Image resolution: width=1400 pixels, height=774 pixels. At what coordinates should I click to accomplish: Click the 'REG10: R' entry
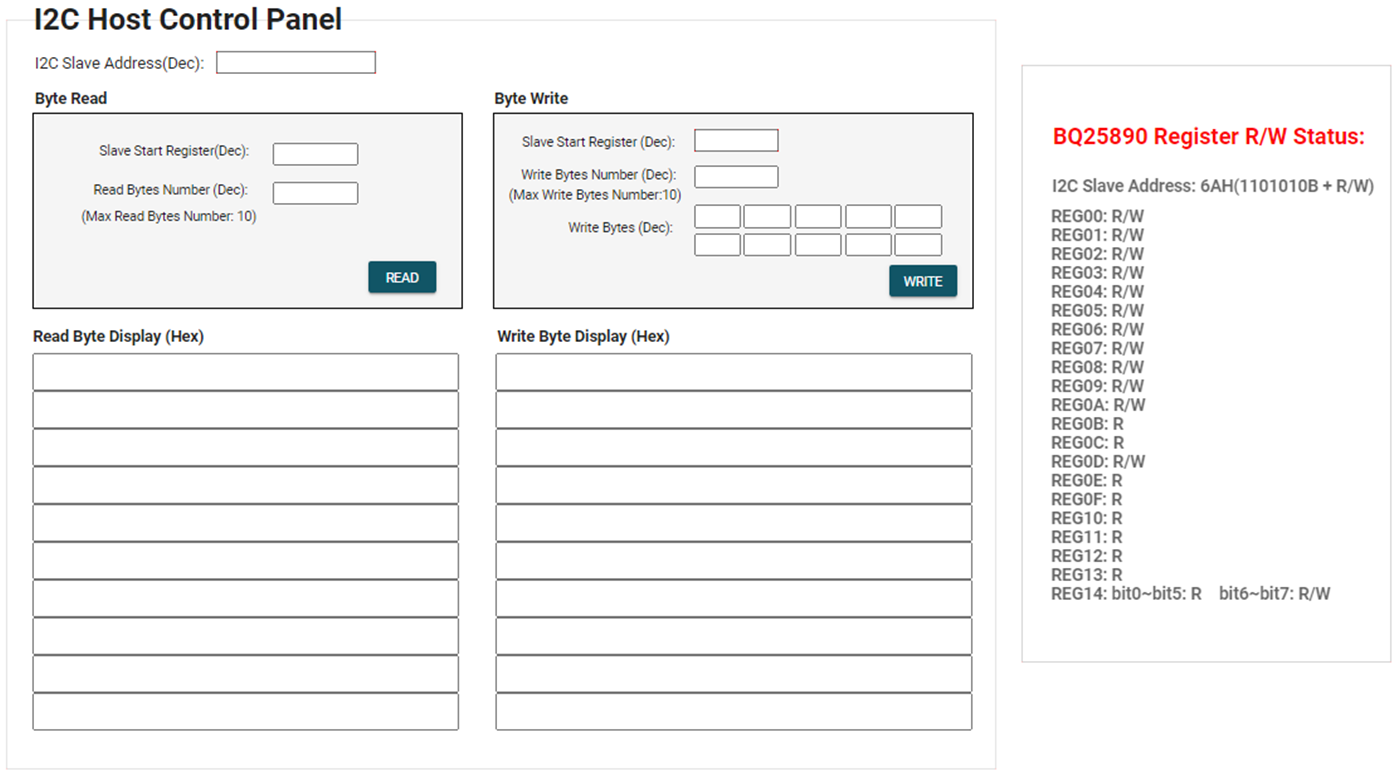1087,518
